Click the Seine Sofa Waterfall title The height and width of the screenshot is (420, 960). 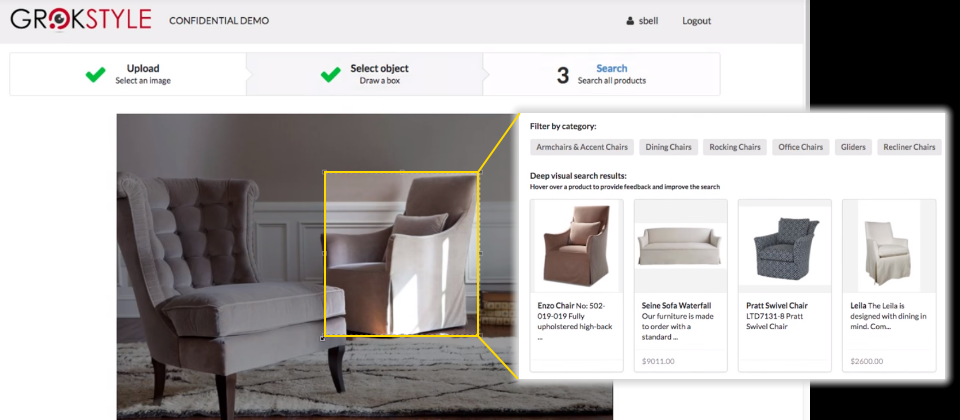676,305
